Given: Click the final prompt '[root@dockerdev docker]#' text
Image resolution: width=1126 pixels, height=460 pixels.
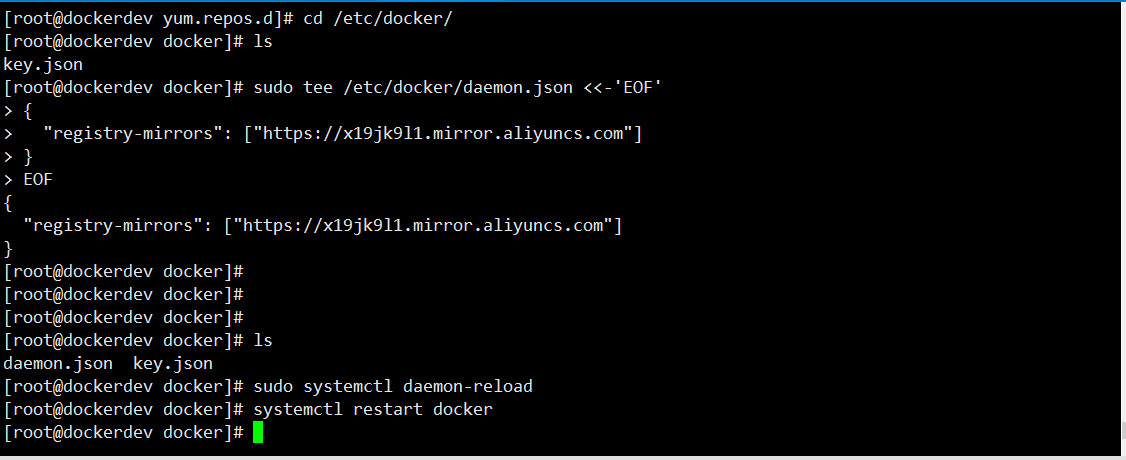Looking at the screenshot, I should [x=124, y=433].
